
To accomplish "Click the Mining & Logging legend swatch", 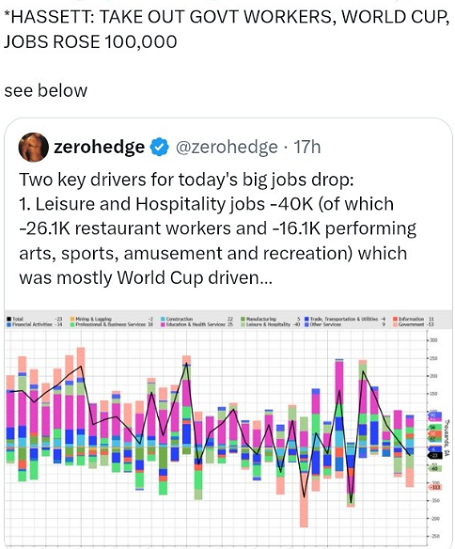I will coord(73,319).
